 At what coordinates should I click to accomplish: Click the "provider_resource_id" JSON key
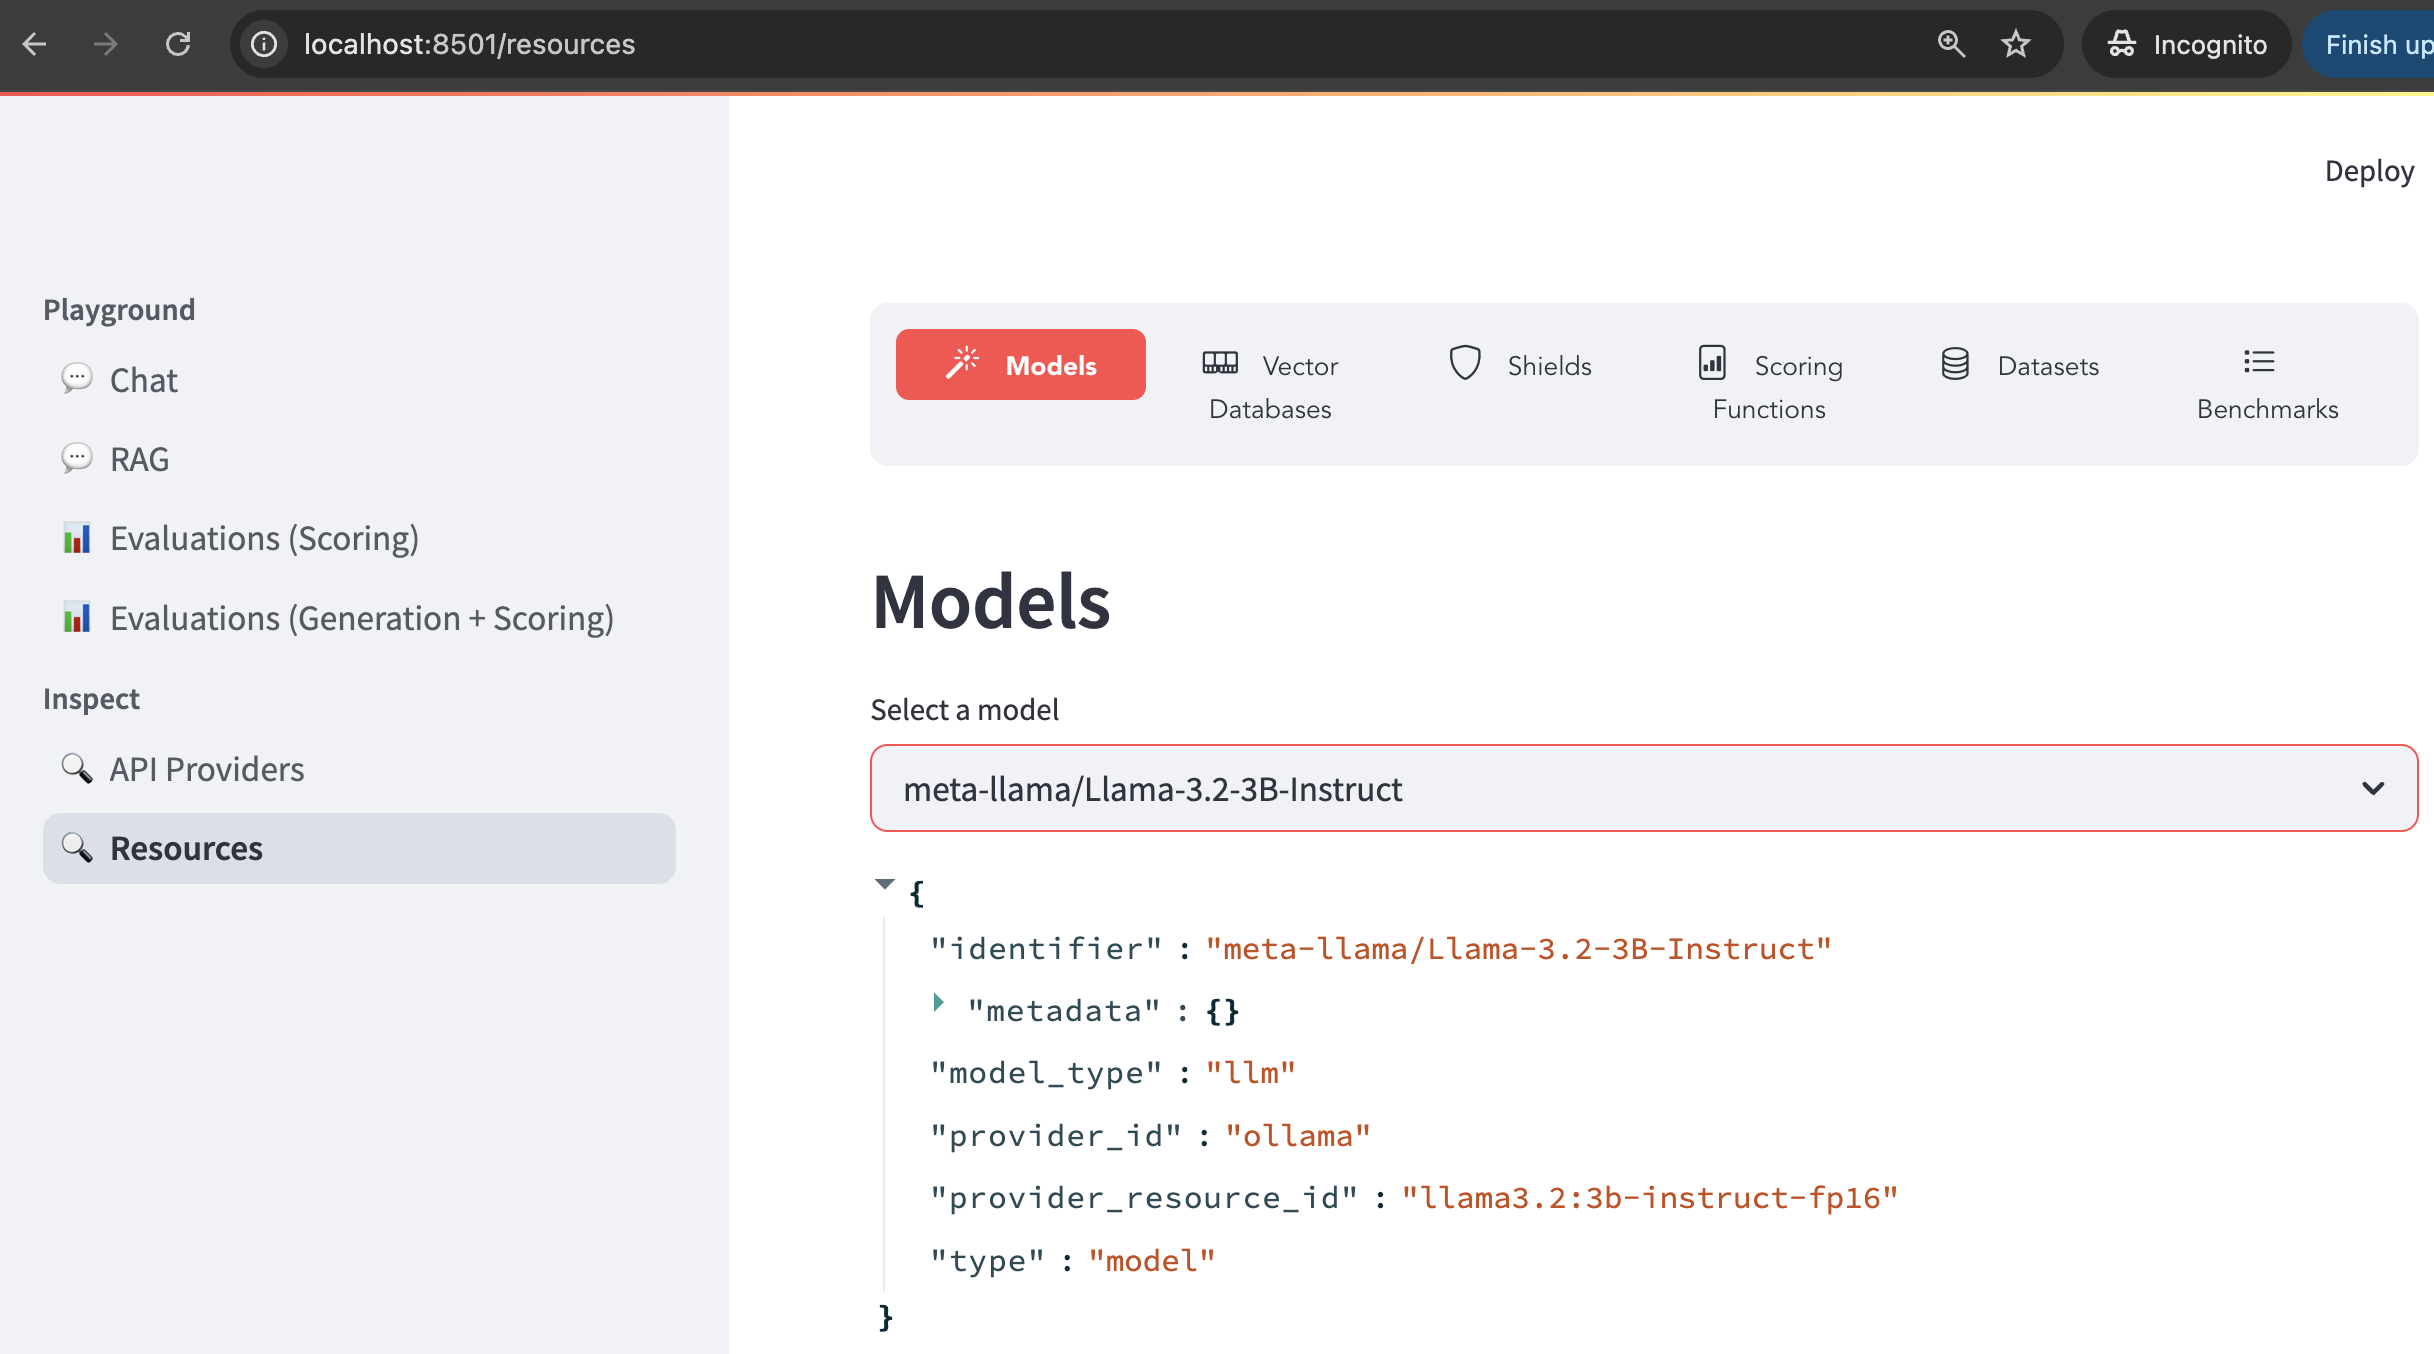point(1145,1198)
